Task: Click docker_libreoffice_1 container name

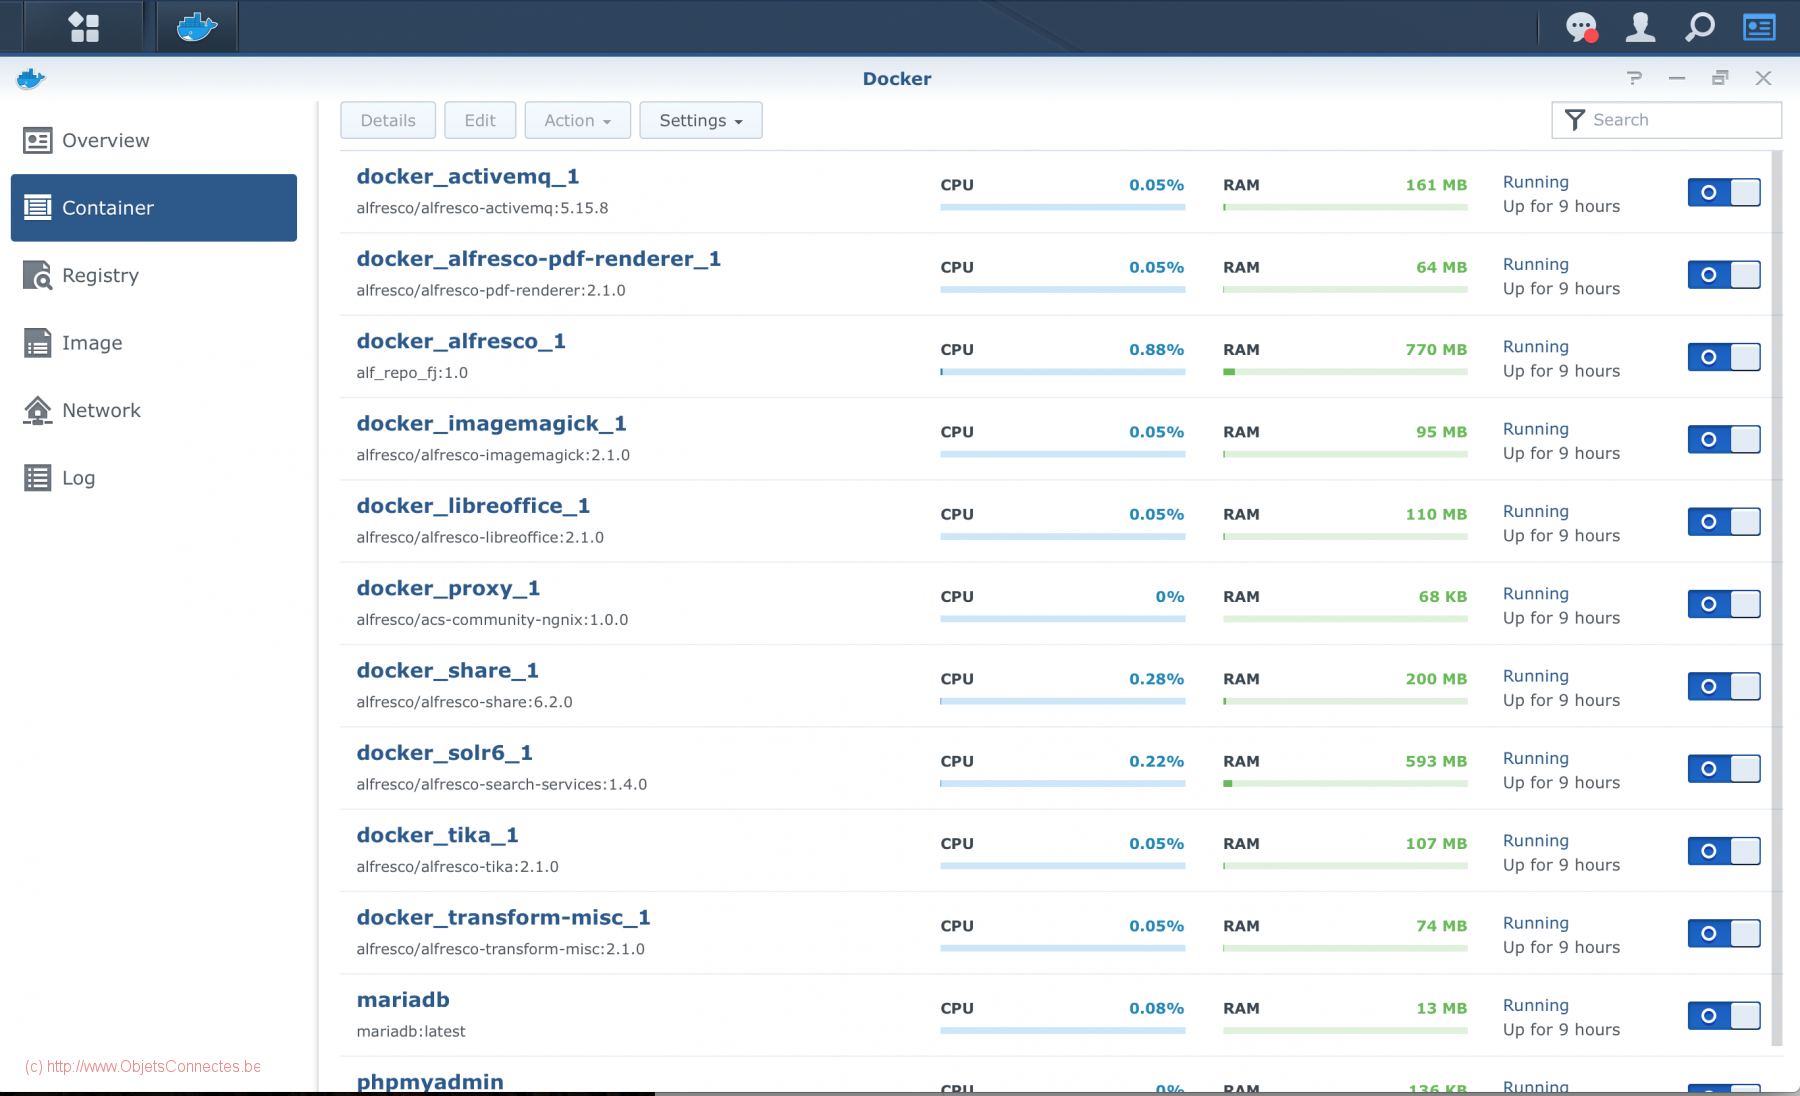Action: pos(473,506)
